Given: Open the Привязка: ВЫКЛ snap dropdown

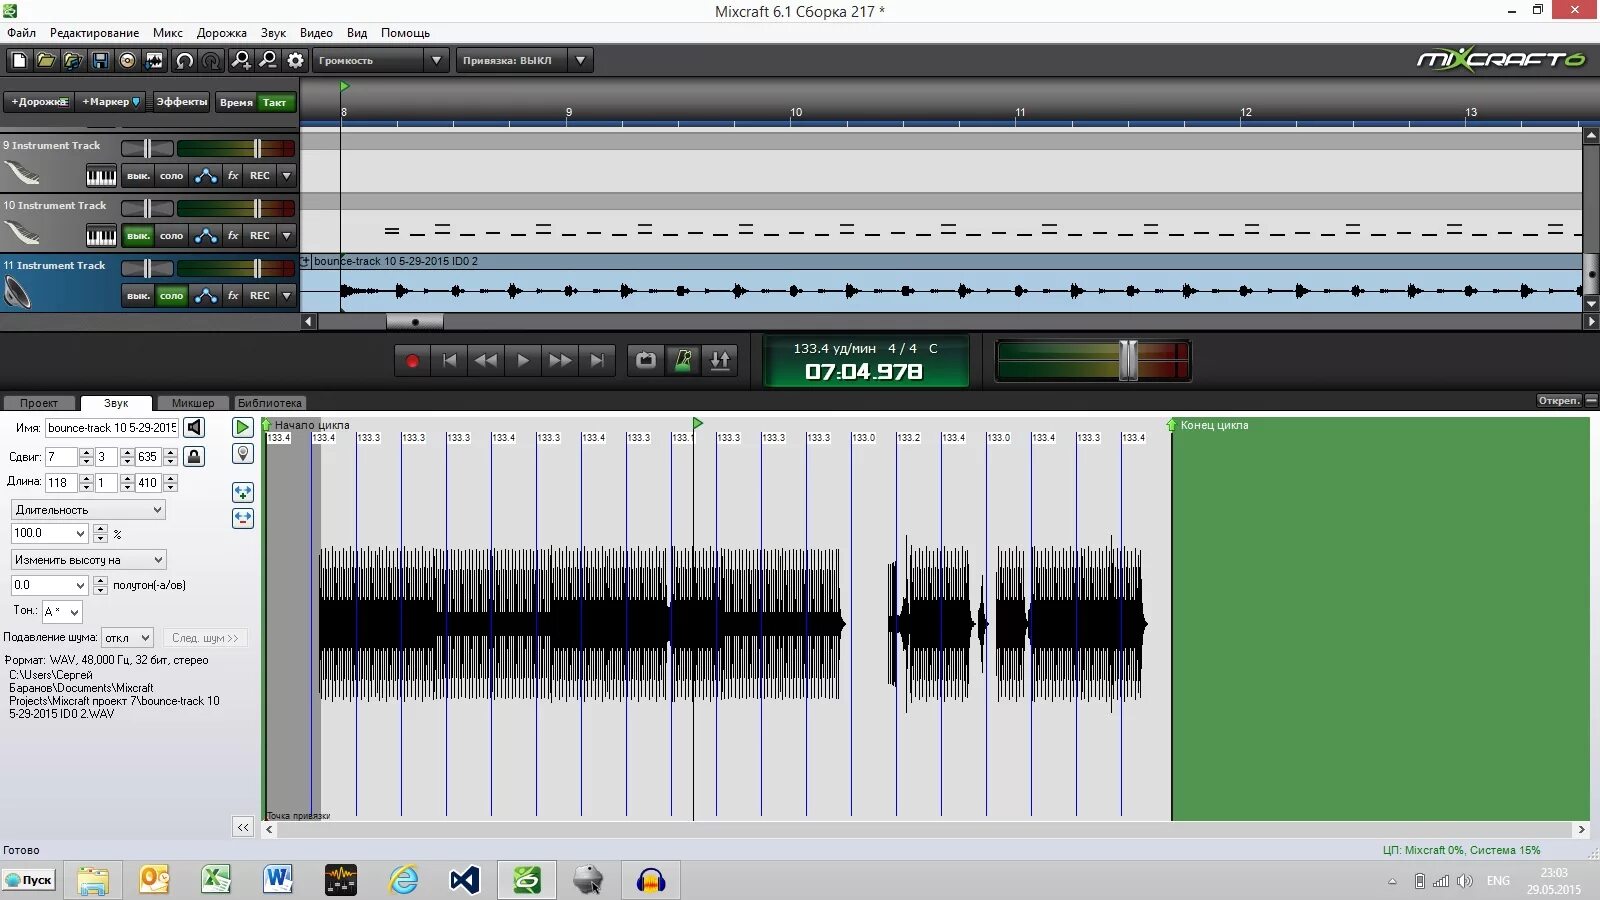Looking at the screenshot, I should pyautogui.click(x=525, y=61).
